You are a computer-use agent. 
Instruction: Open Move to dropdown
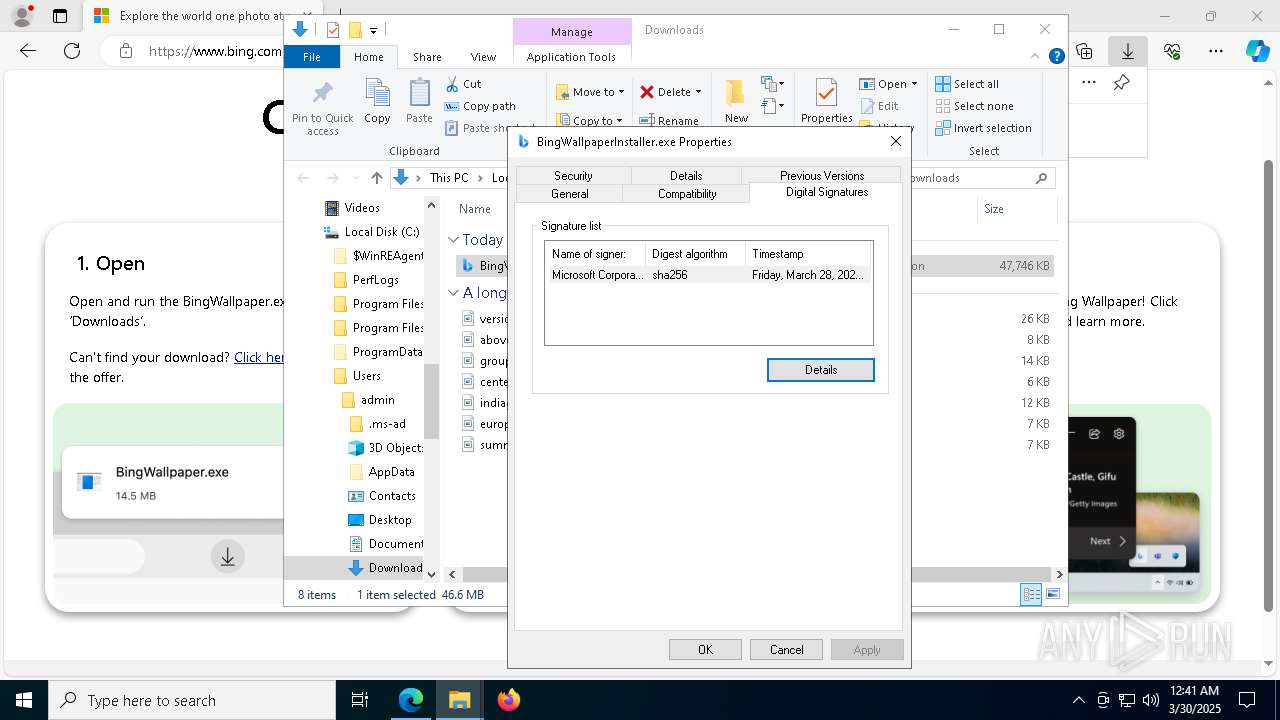tap(590, 92)
